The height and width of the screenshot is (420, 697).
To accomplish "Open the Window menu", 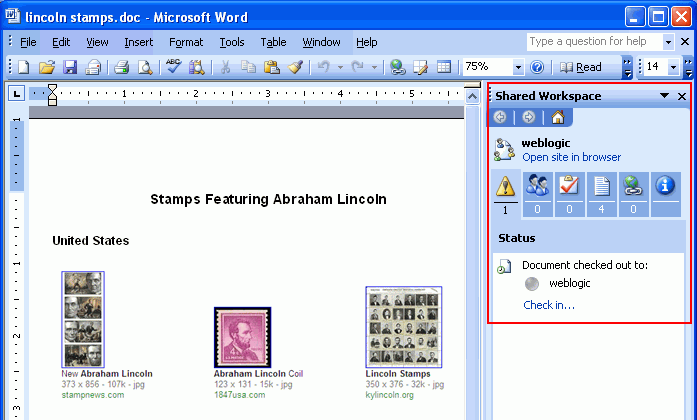I will click(x=321, y=42).
